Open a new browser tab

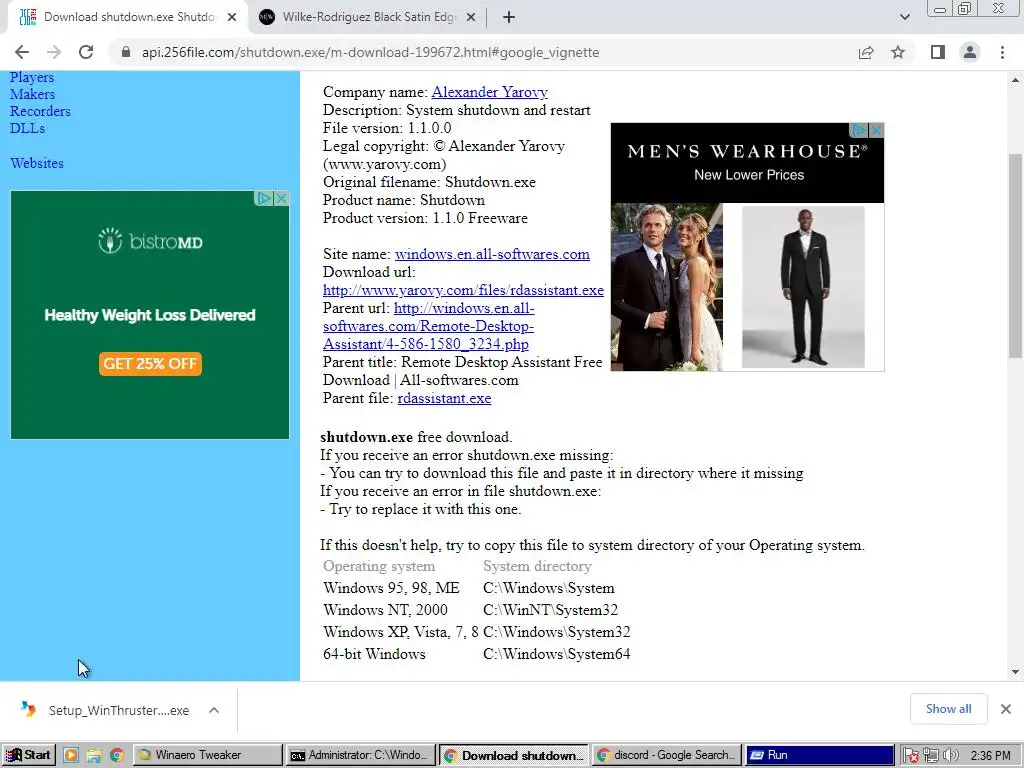pos(509,18)
